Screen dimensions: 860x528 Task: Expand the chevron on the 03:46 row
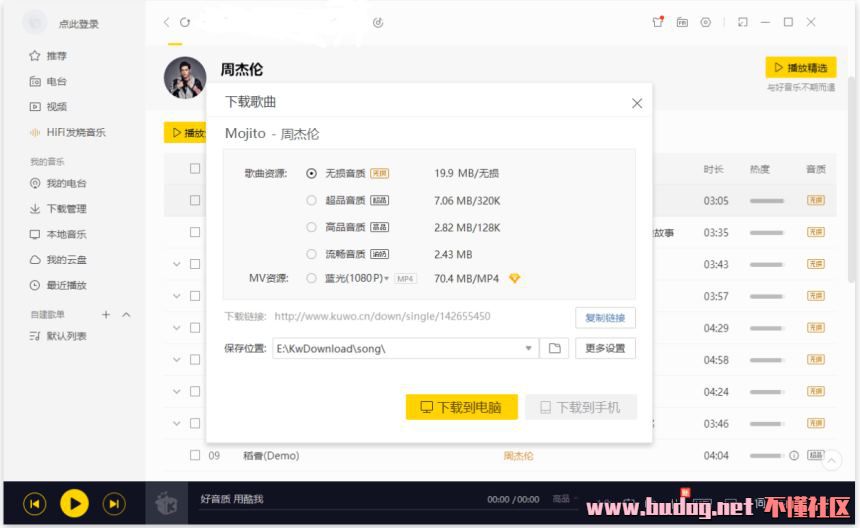click(177, 423)
